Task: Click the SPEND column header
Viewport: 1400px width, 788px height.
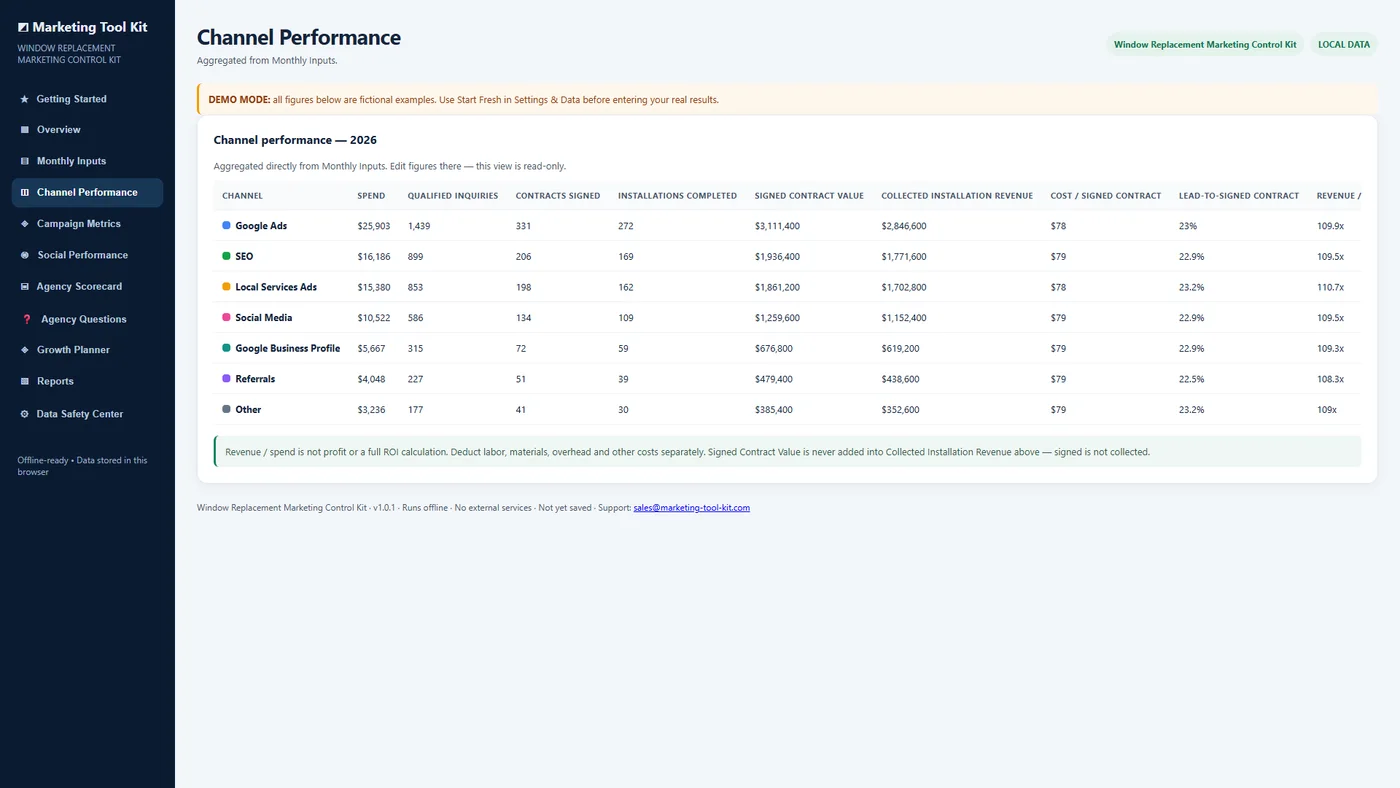Action: pos(371,196)
